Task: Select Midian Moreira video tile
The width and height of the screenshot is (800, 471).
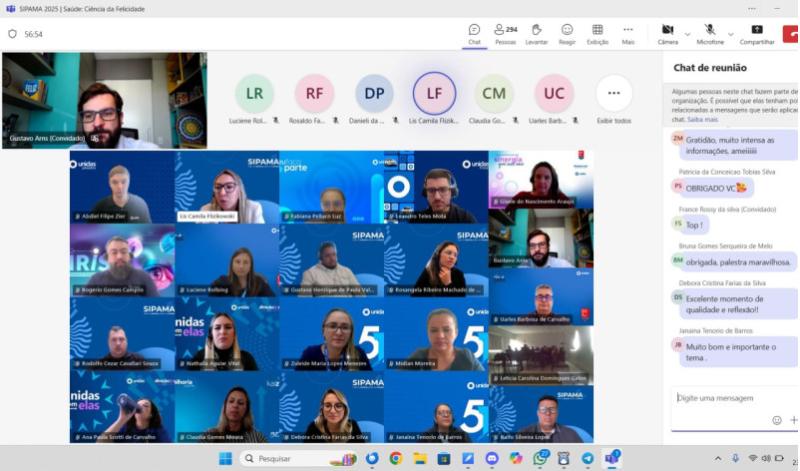Action: coord(436,334)
